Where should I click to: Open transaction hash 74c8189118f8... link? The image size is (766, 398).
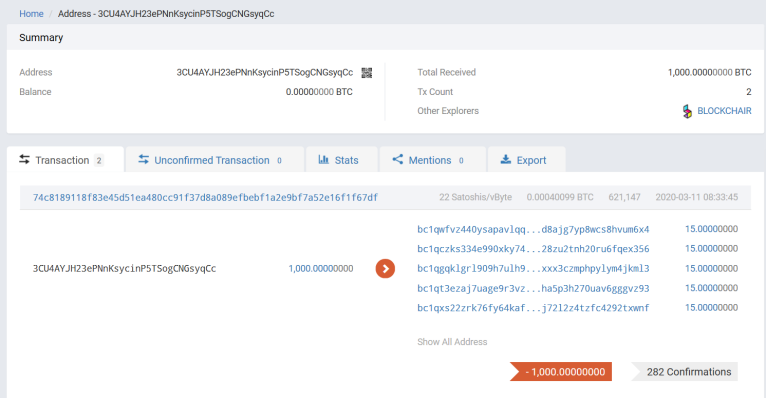205,197
